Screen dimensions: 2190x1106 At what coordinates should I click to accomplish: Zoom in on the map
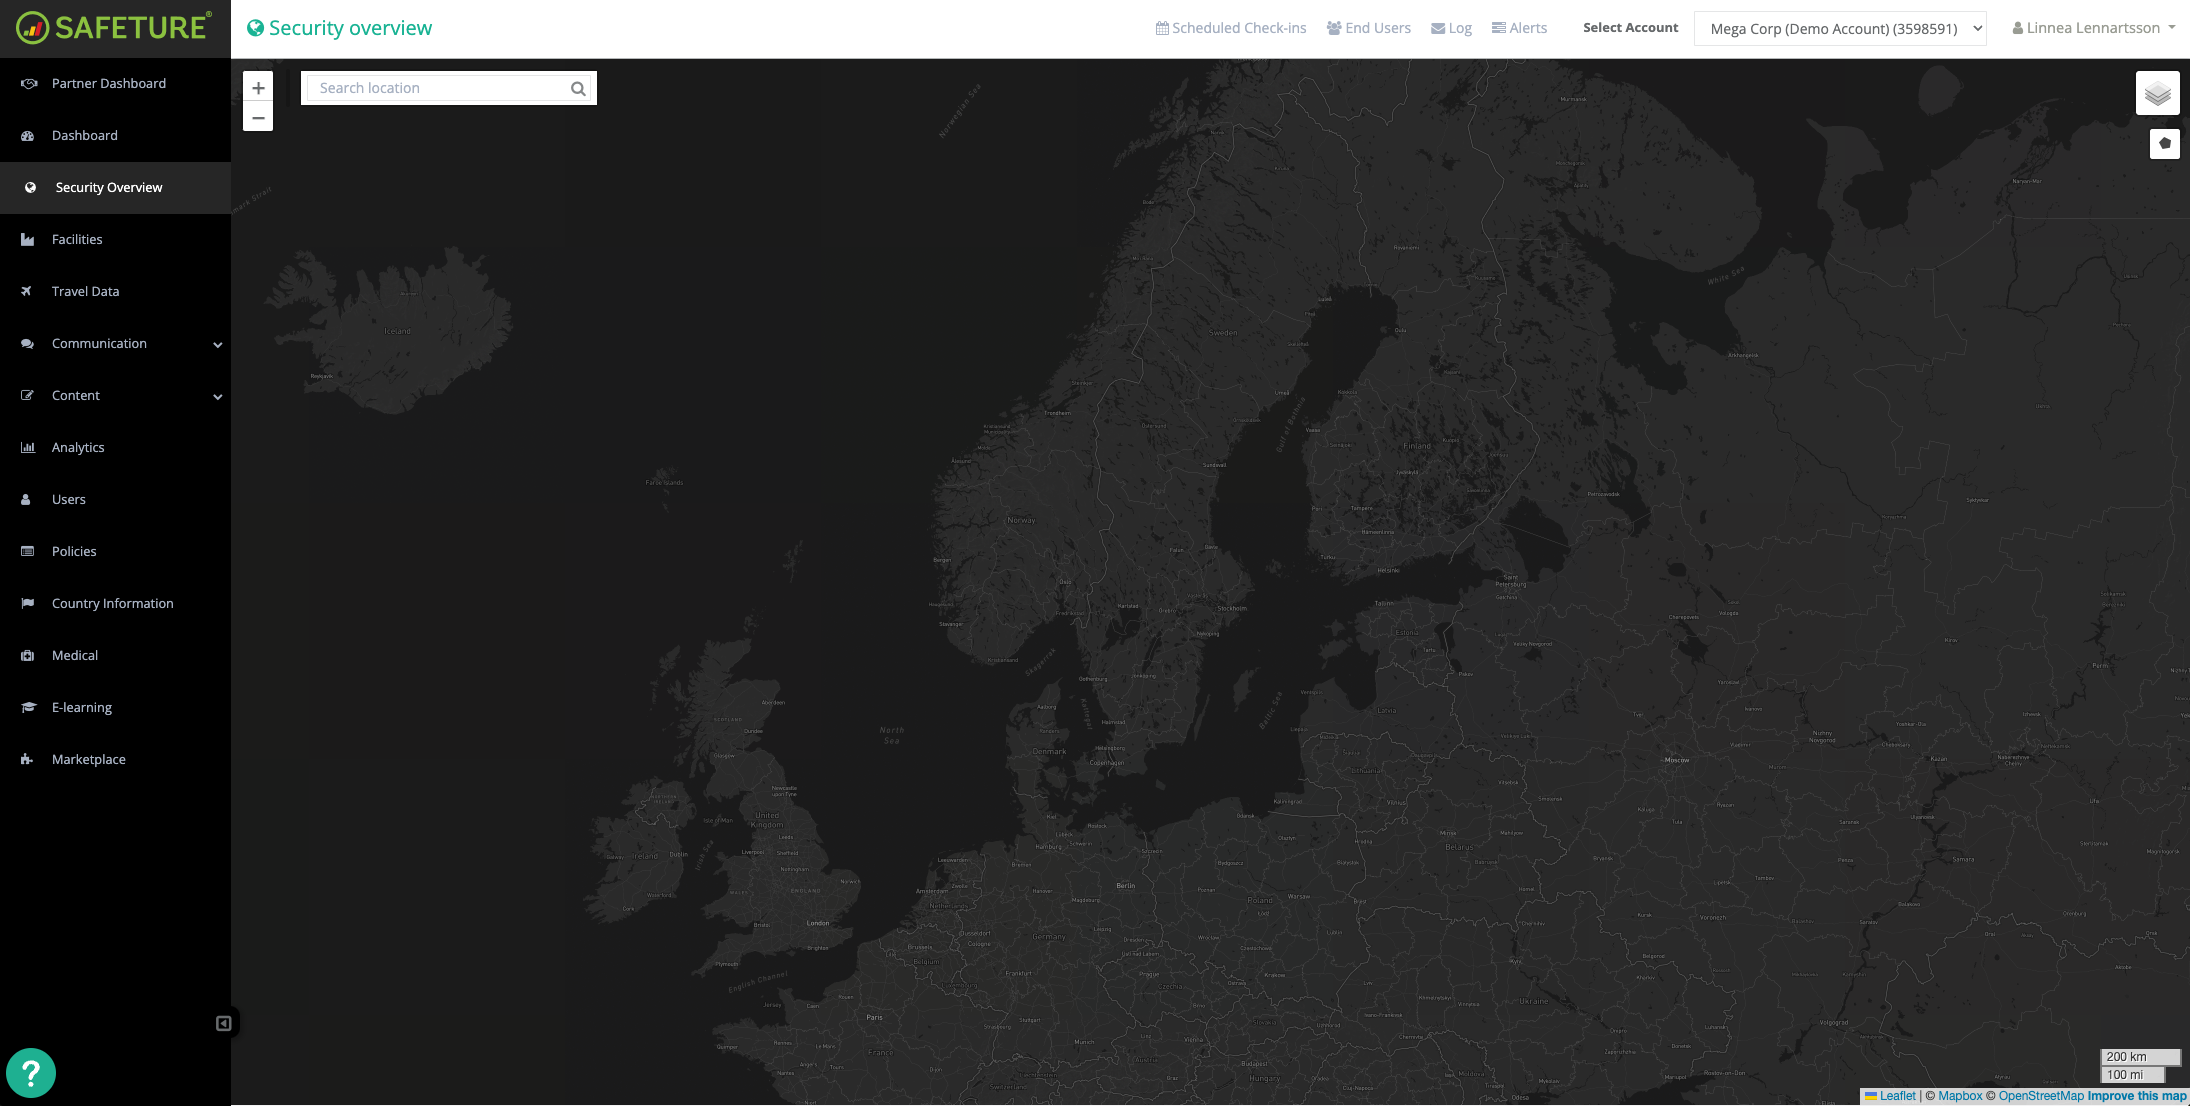pyautogui.click(x=258, y=87)
